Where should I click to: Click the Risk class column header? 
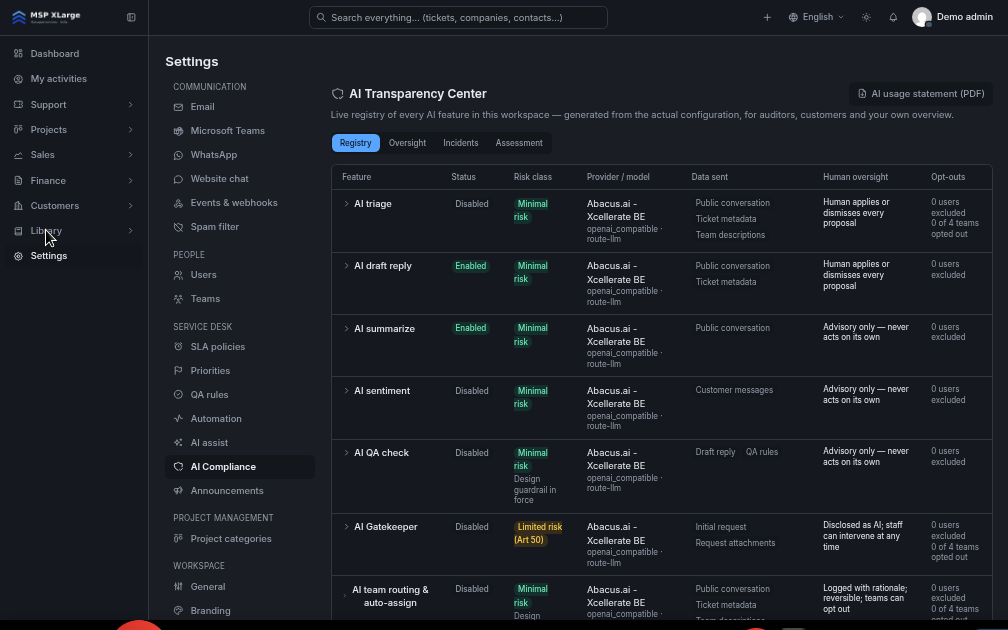532,177
